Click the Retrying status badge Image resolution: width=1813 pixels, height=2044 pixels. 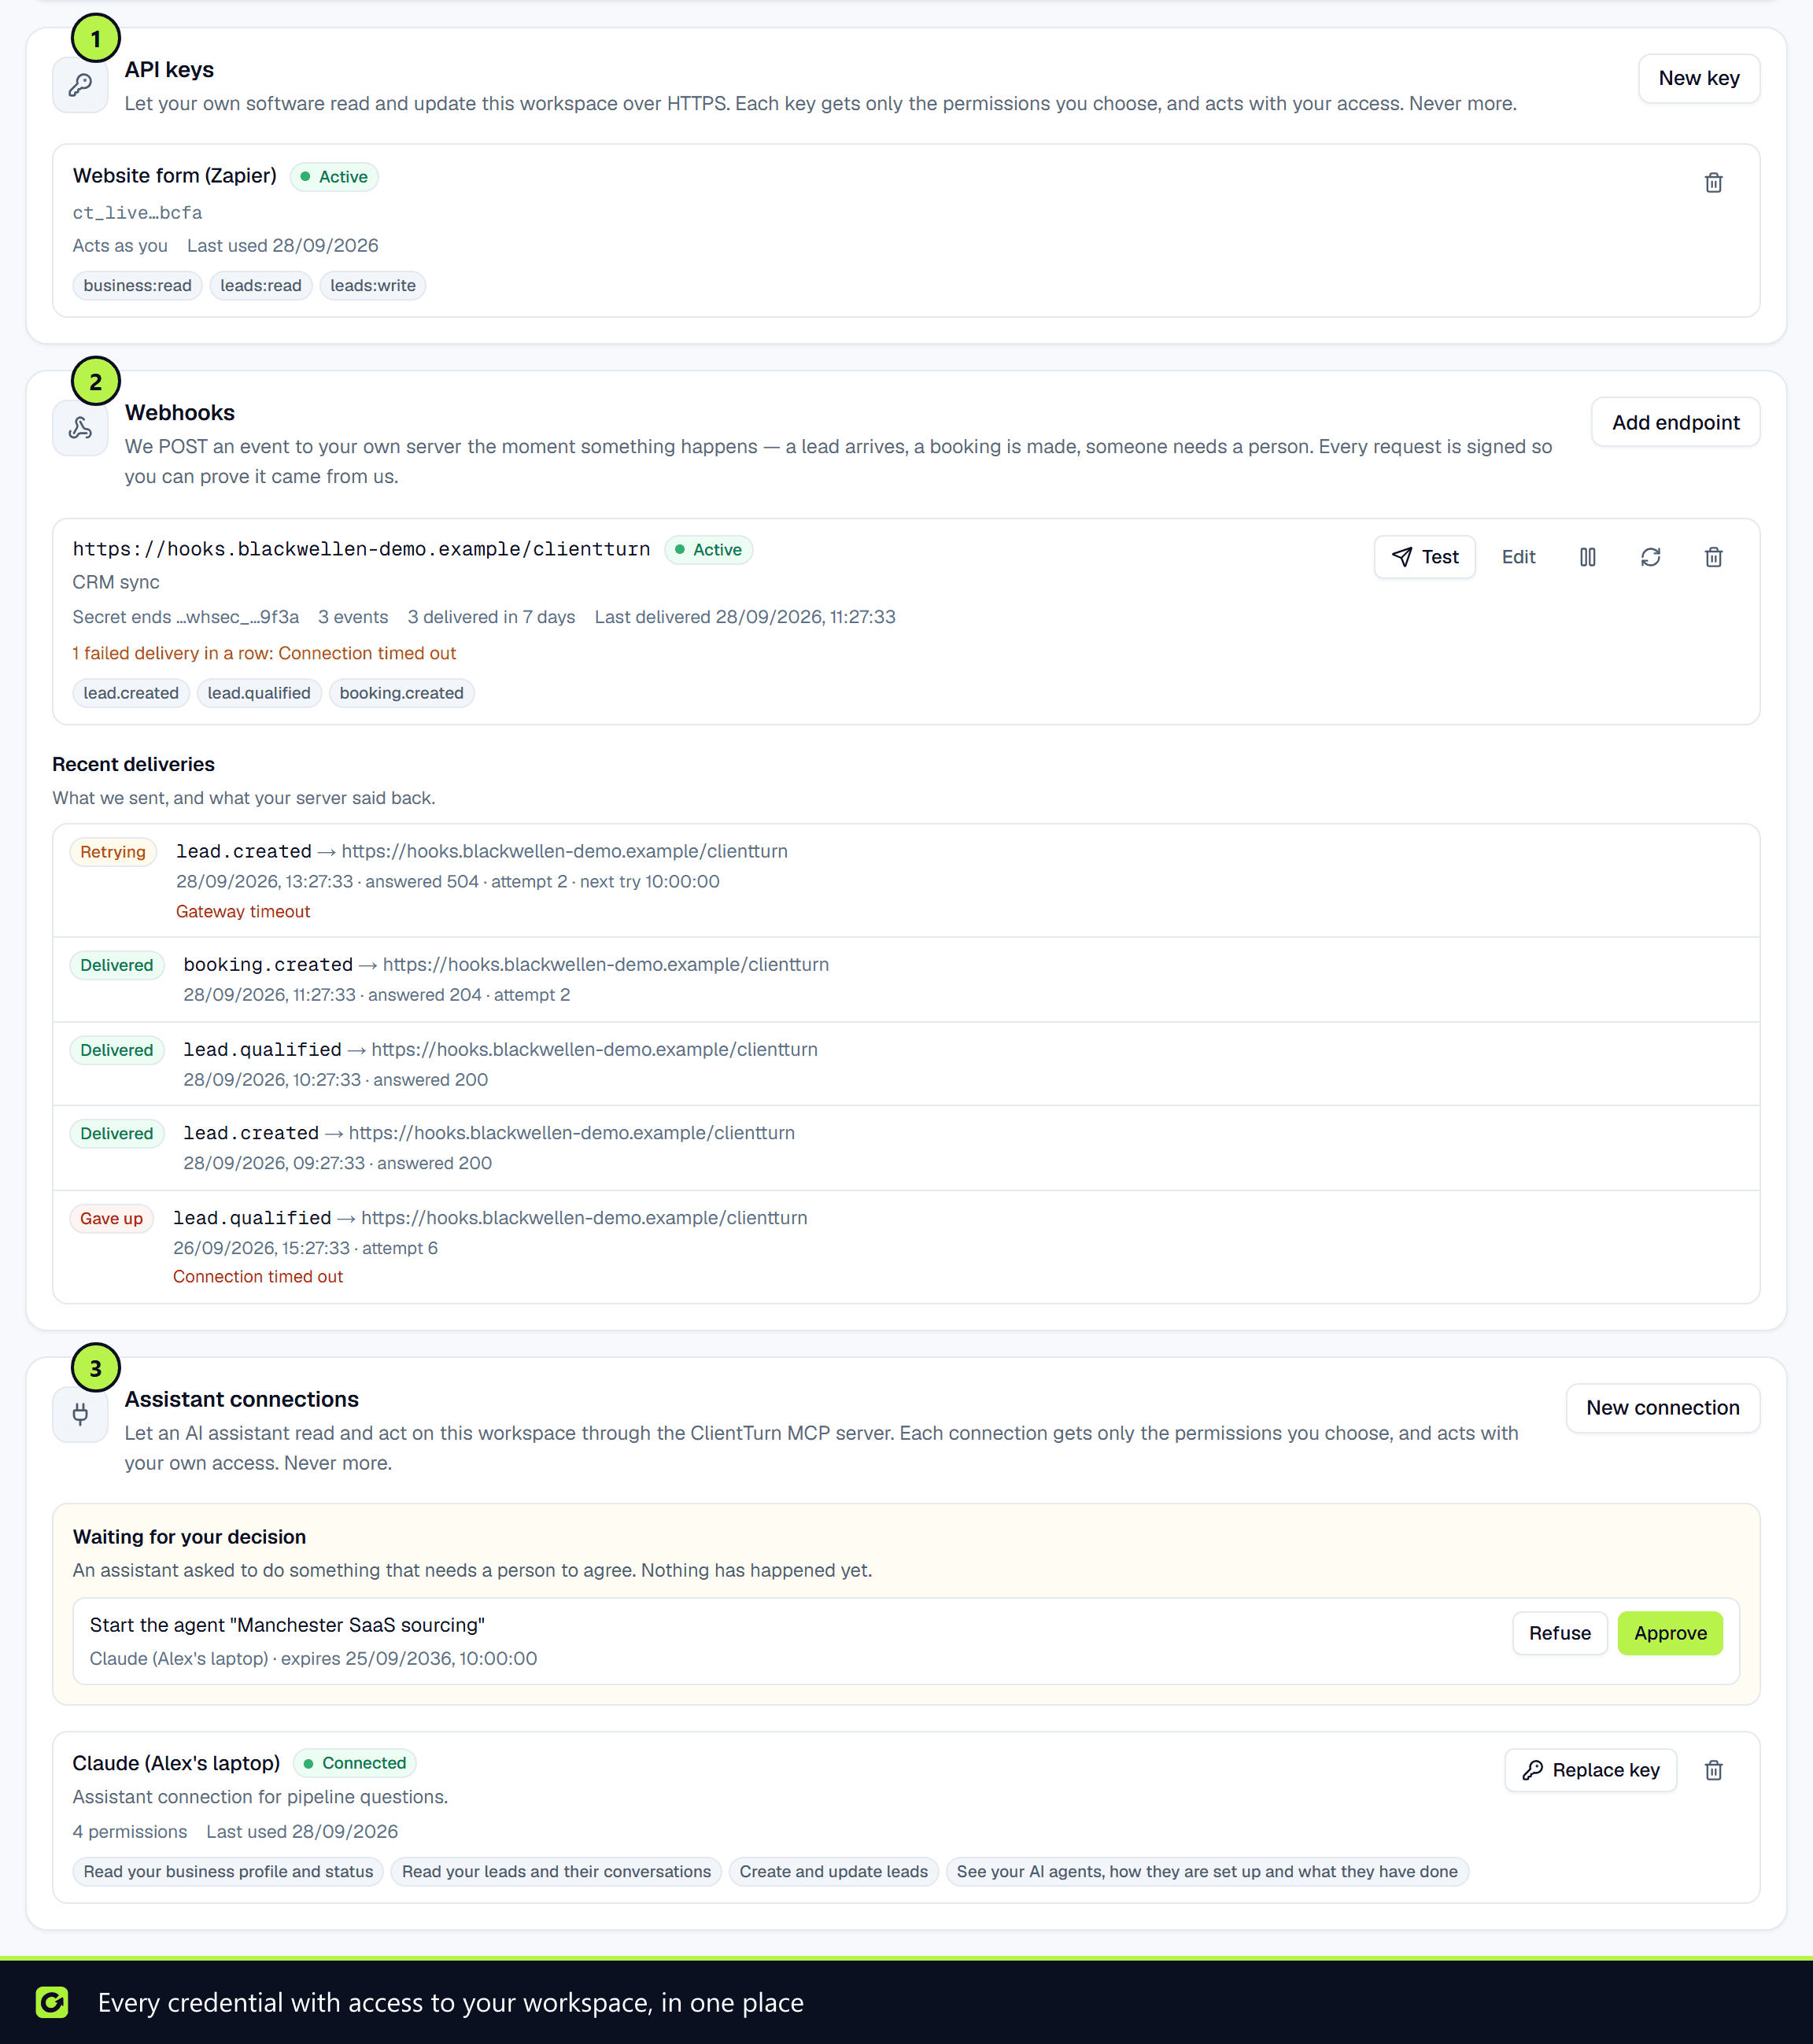pyautogui.click(x=113, y=852)
